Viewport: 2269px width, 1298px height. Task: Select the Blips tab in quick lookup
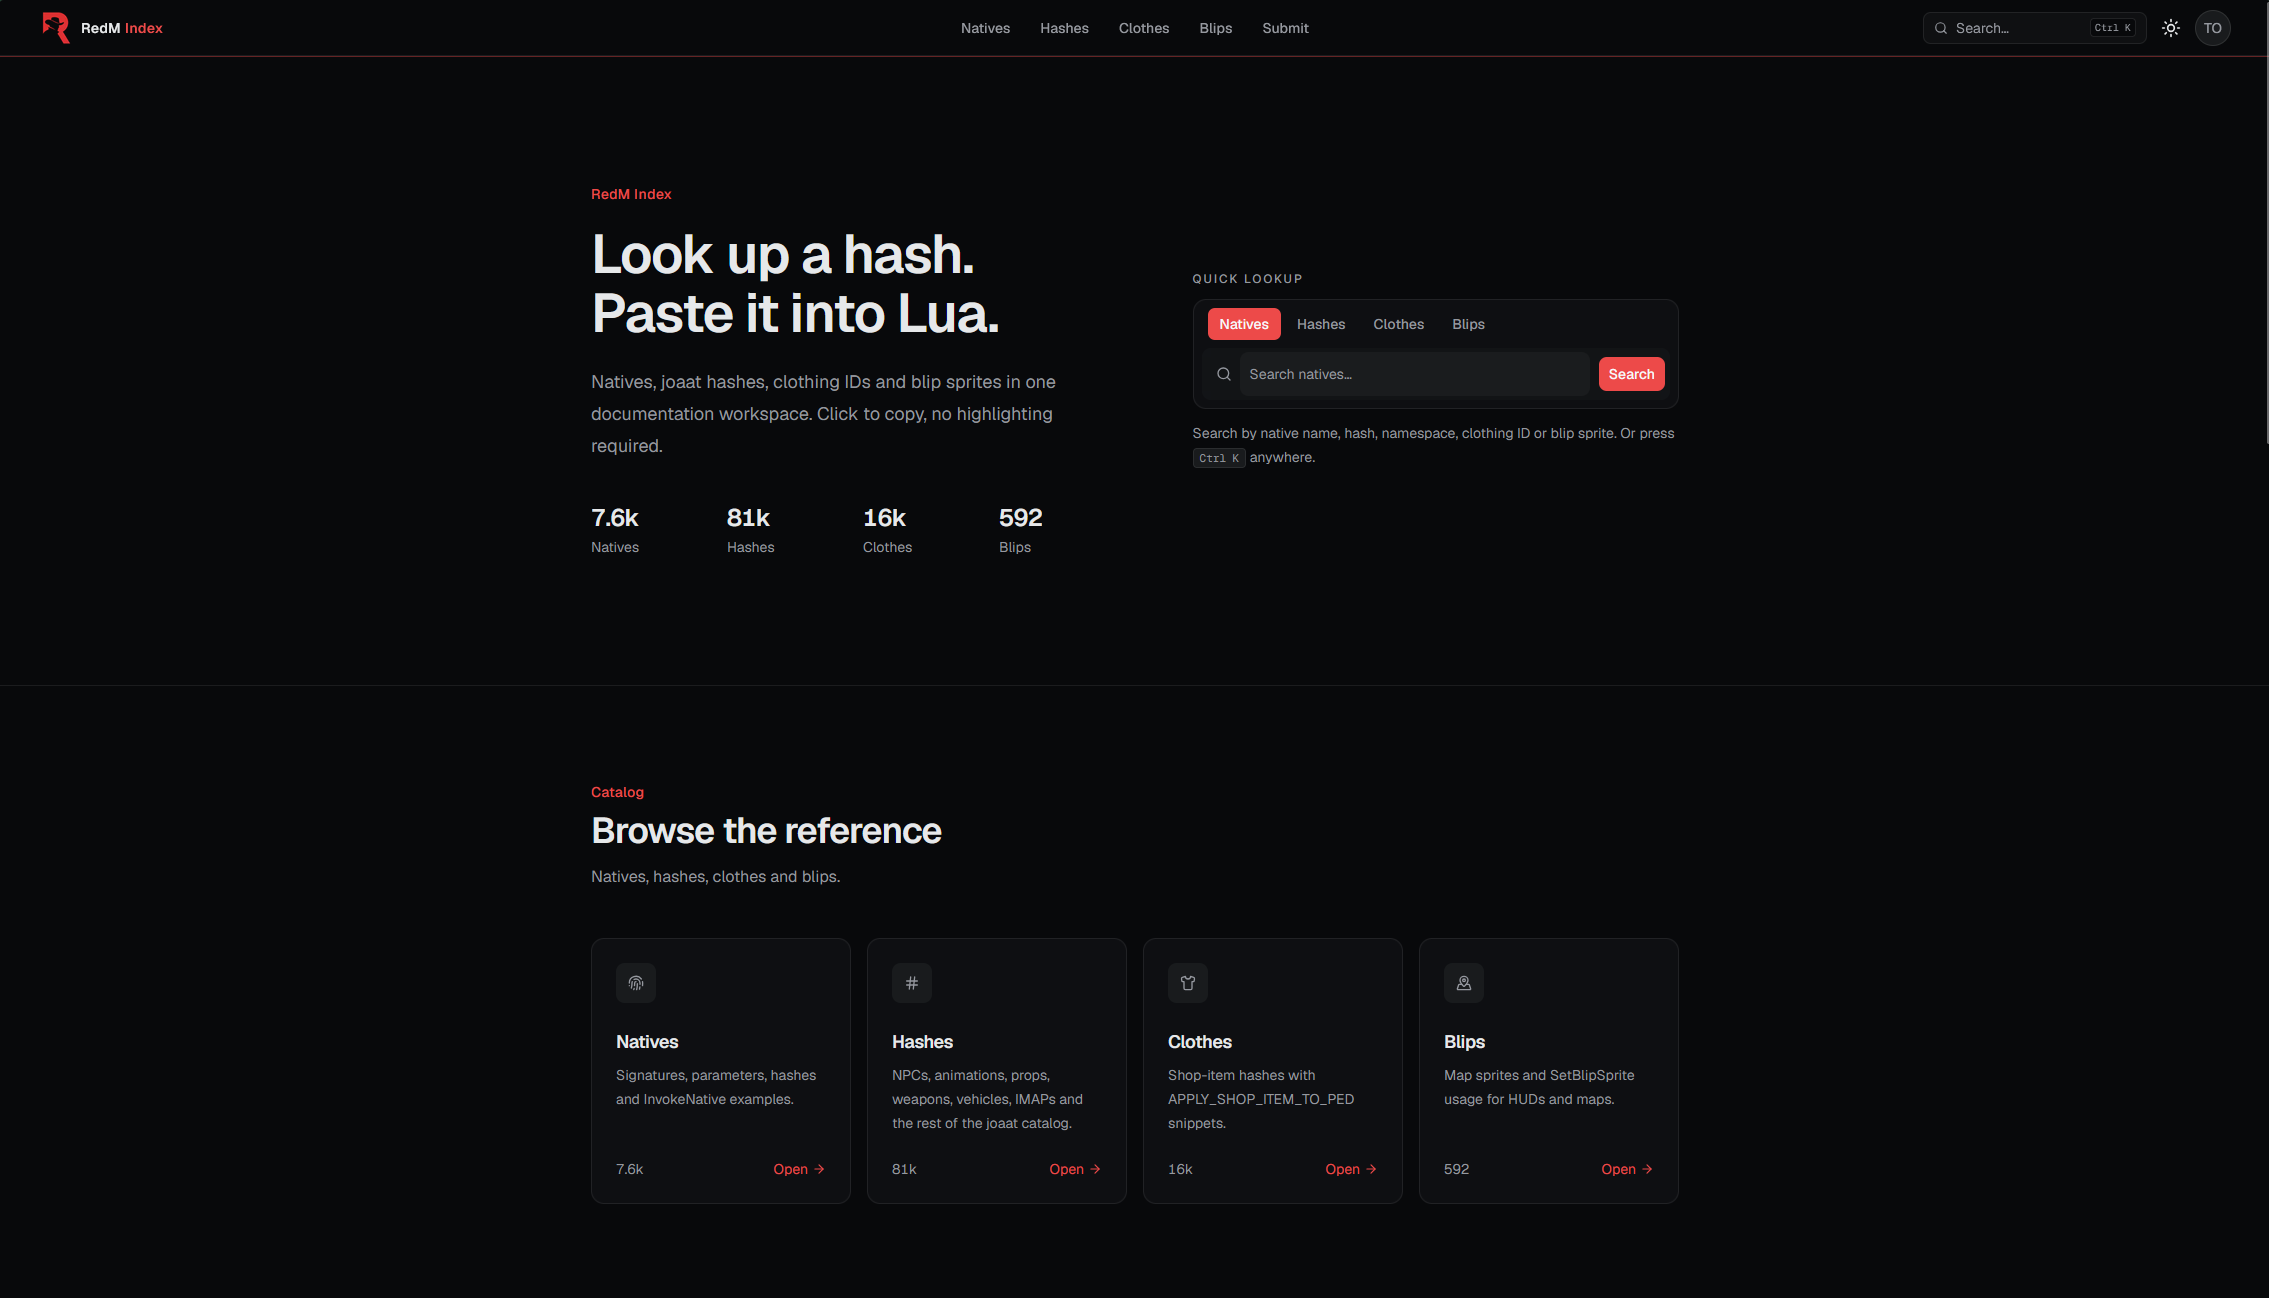[1468, 324]
